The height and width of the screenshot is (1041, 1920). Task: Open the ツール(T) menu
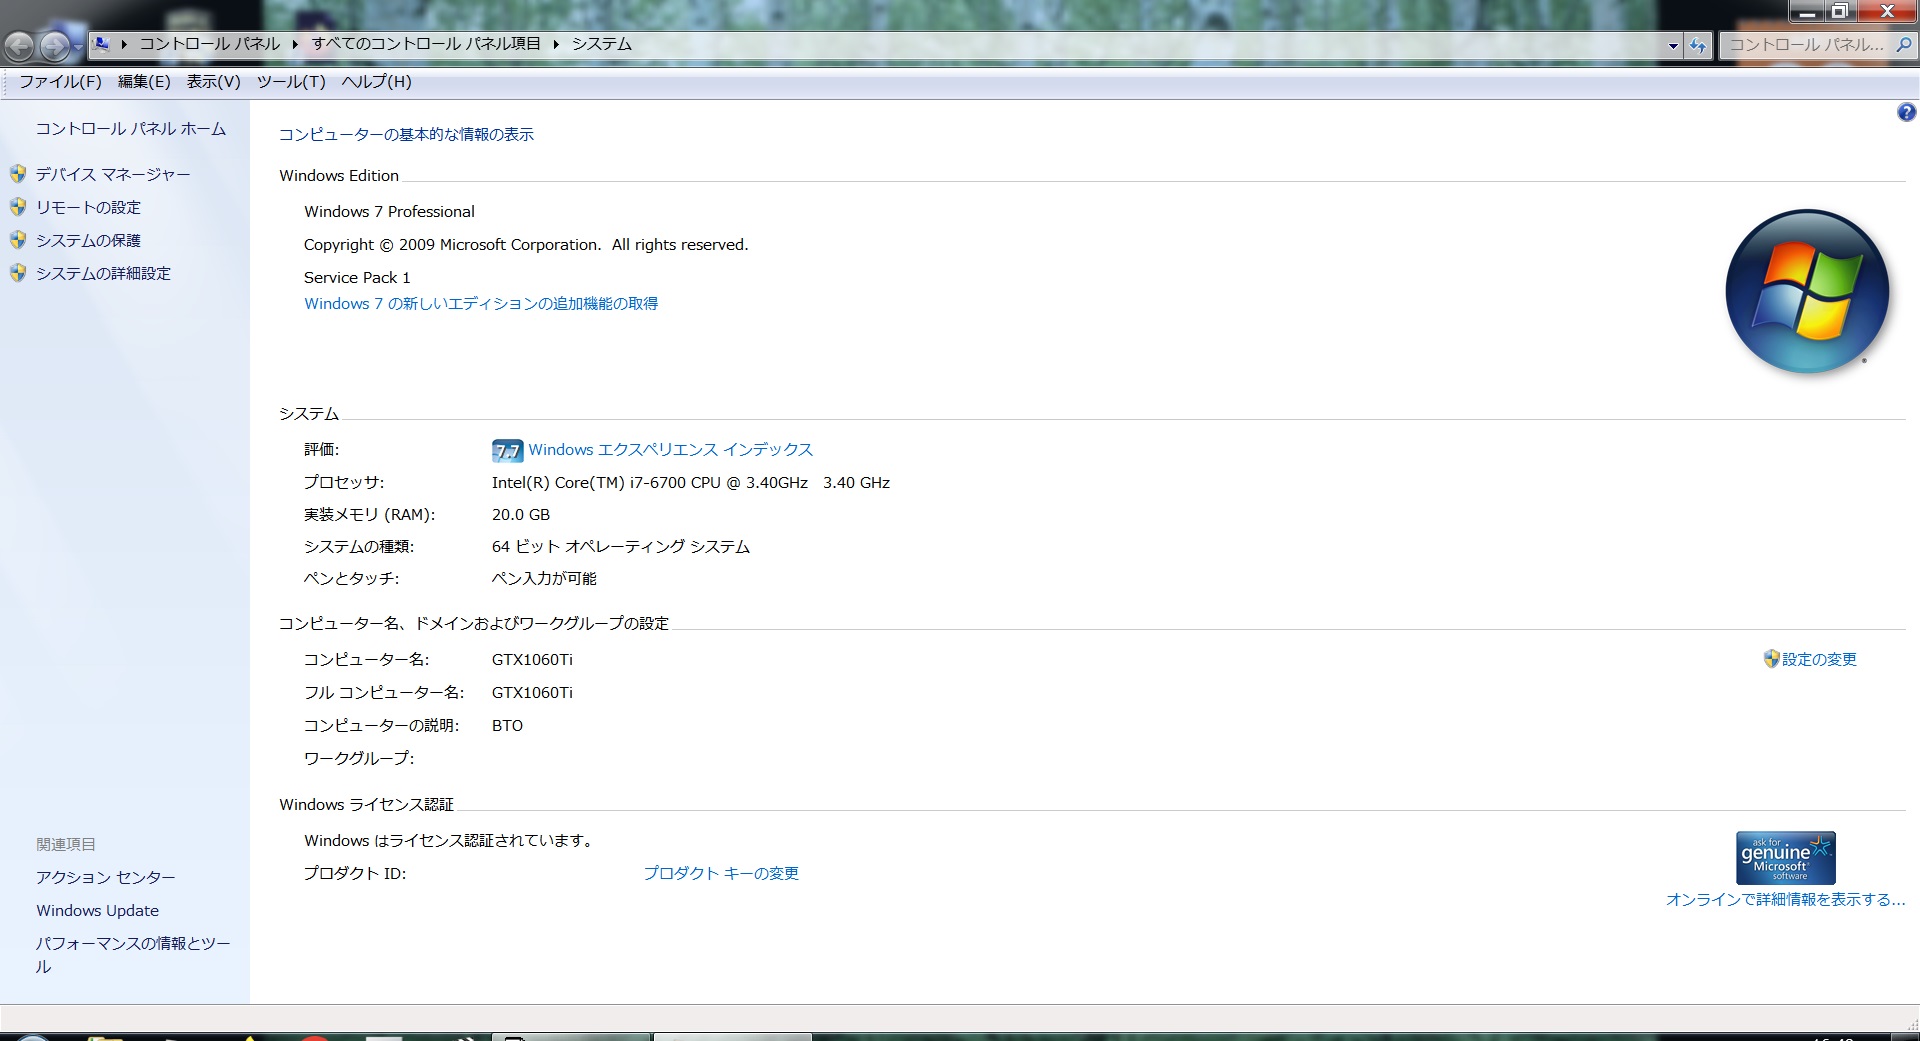point(291,82)
